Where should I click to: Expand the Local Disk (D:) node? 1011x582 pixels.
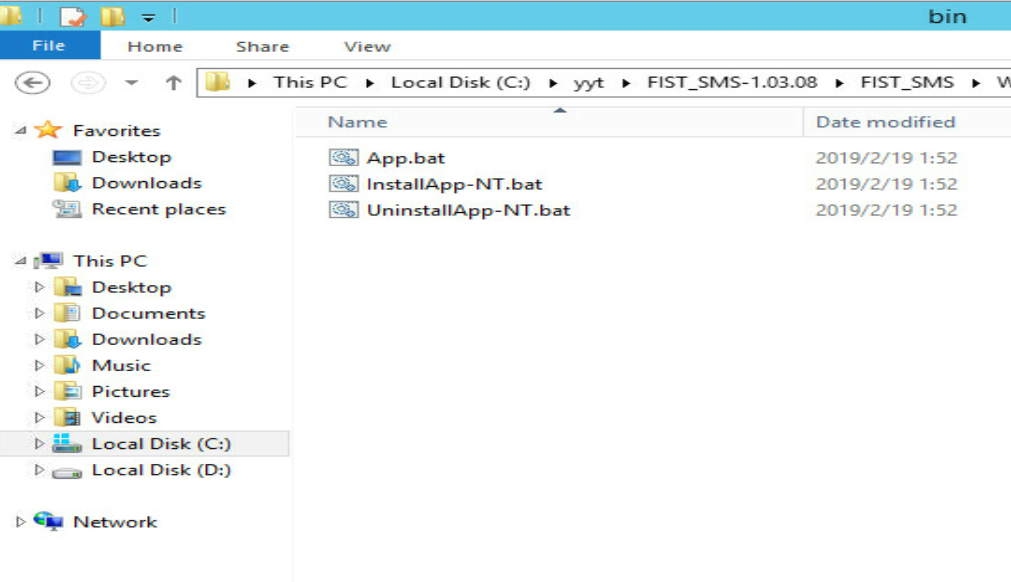pos(39,469)
